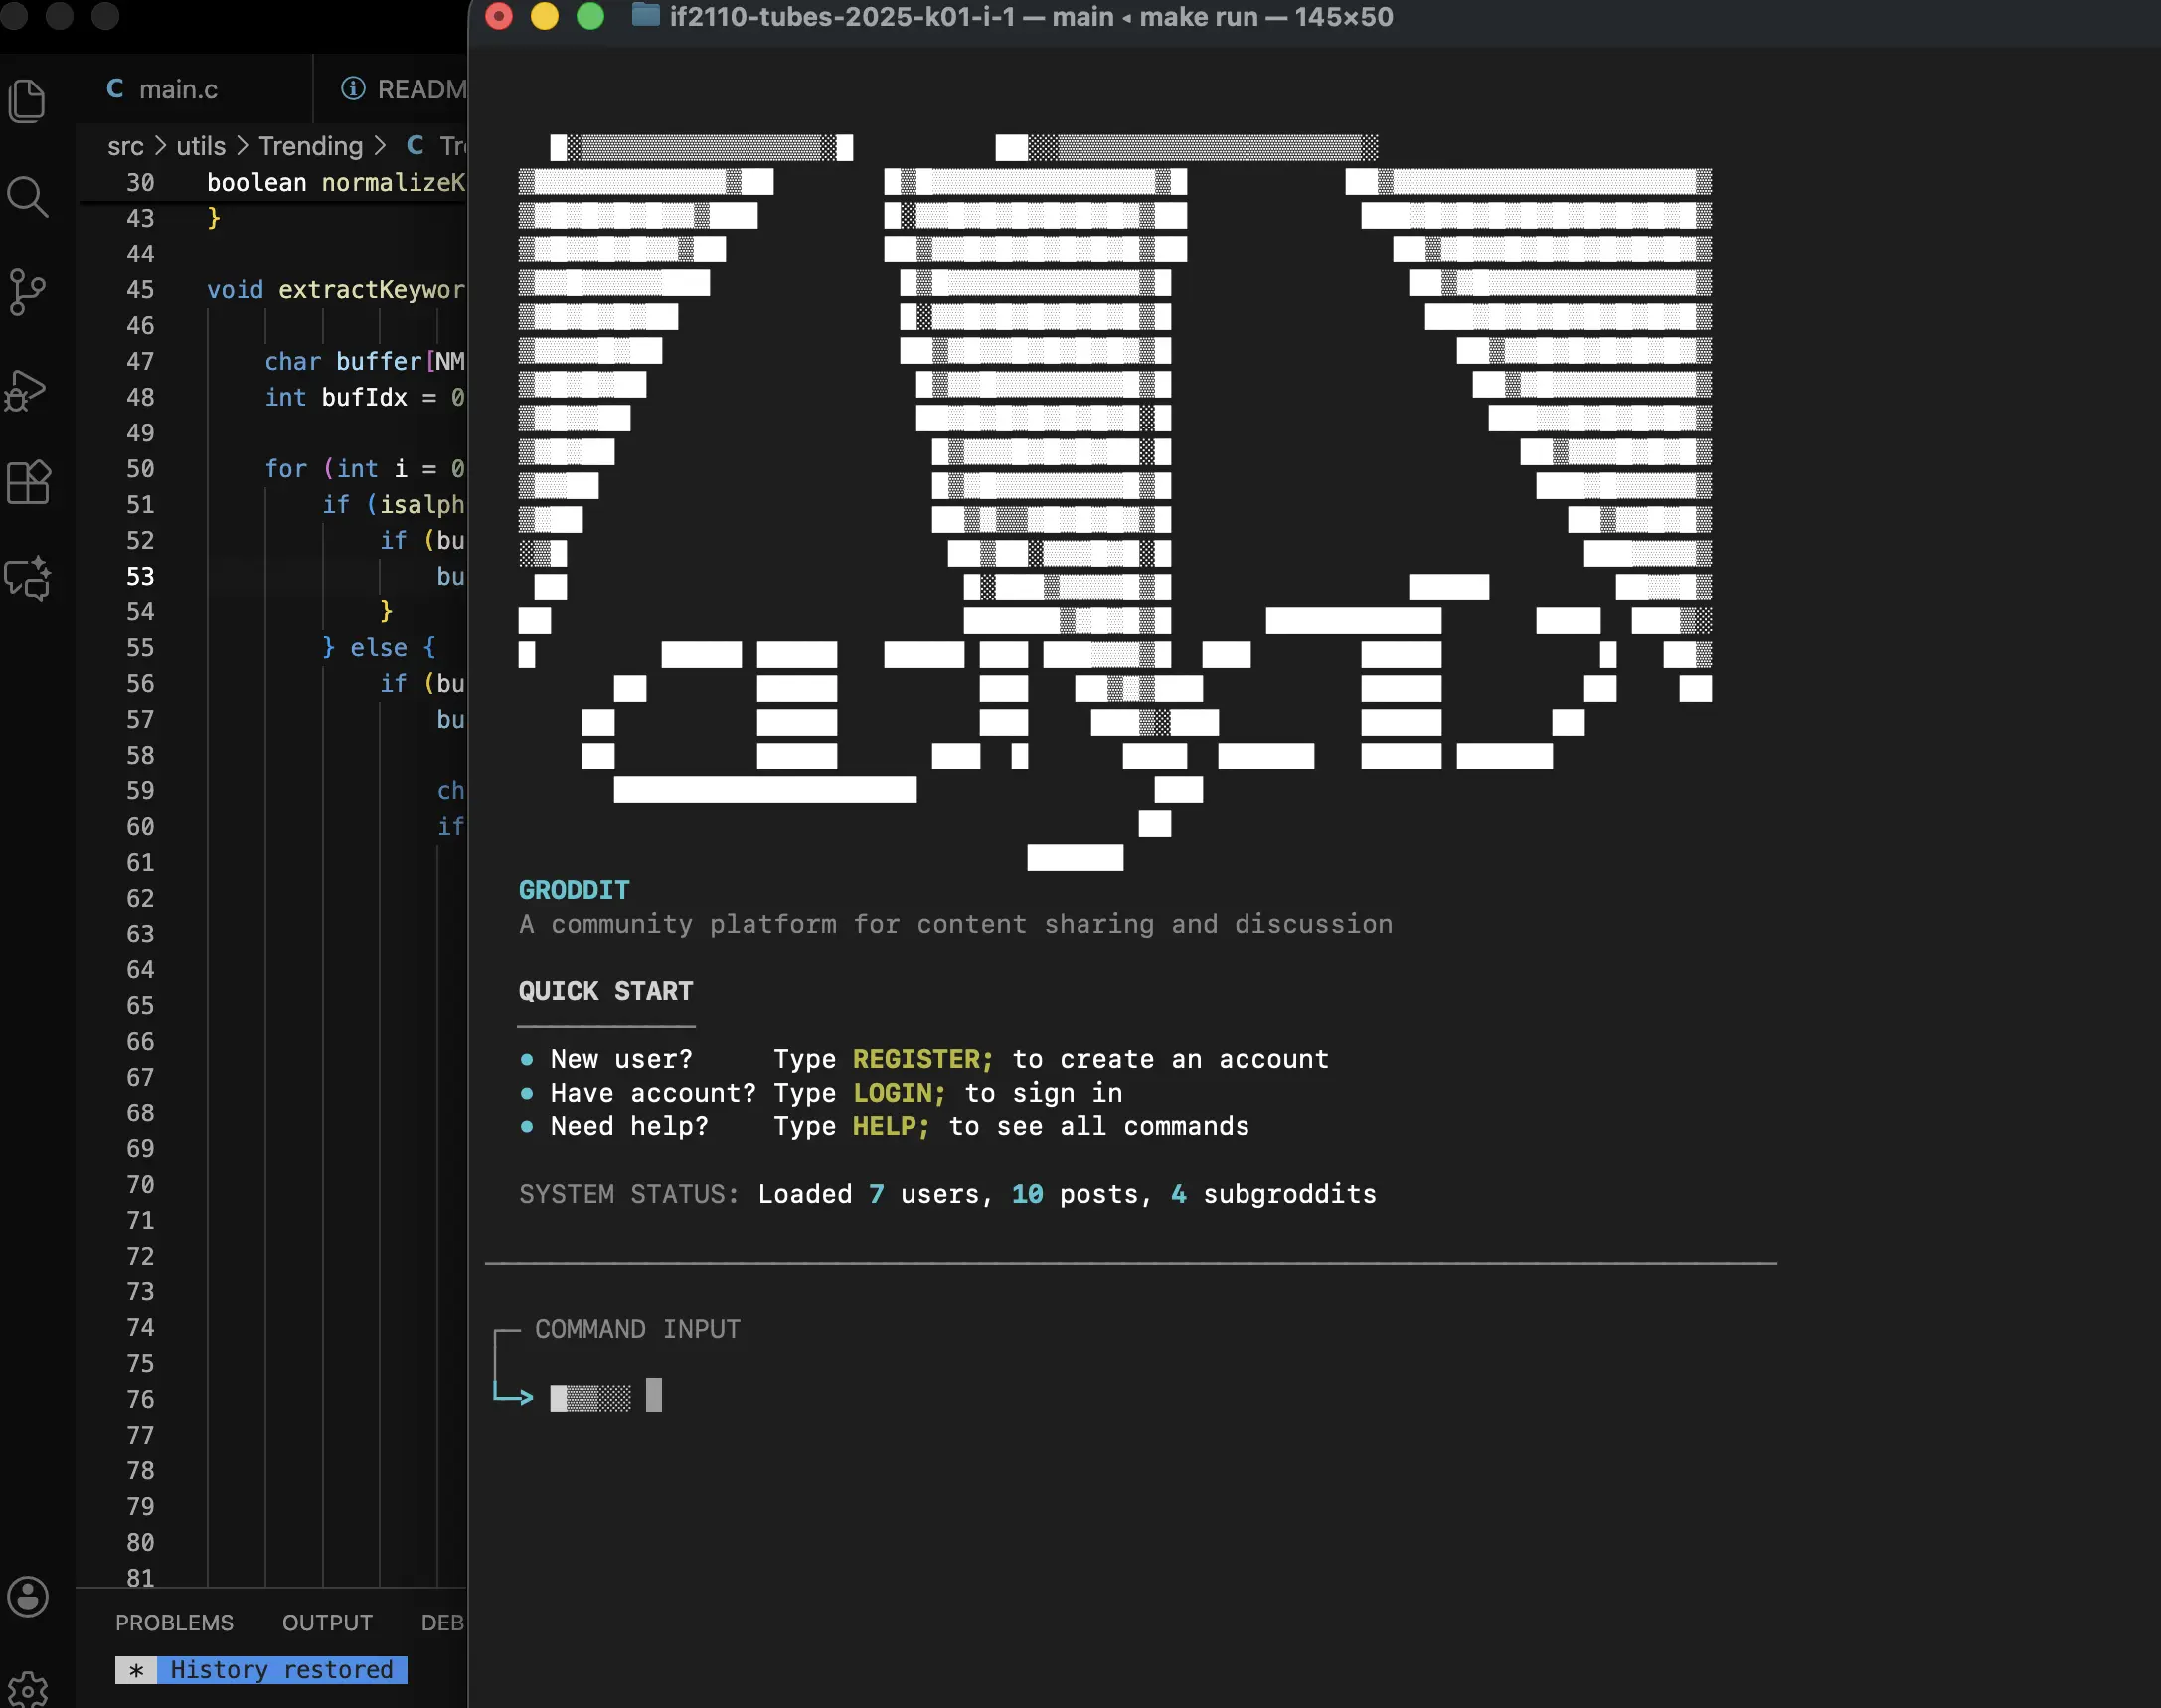Open the Explorer files icon
This screenshot has height=1708, width=2161.
click(27, 101)
